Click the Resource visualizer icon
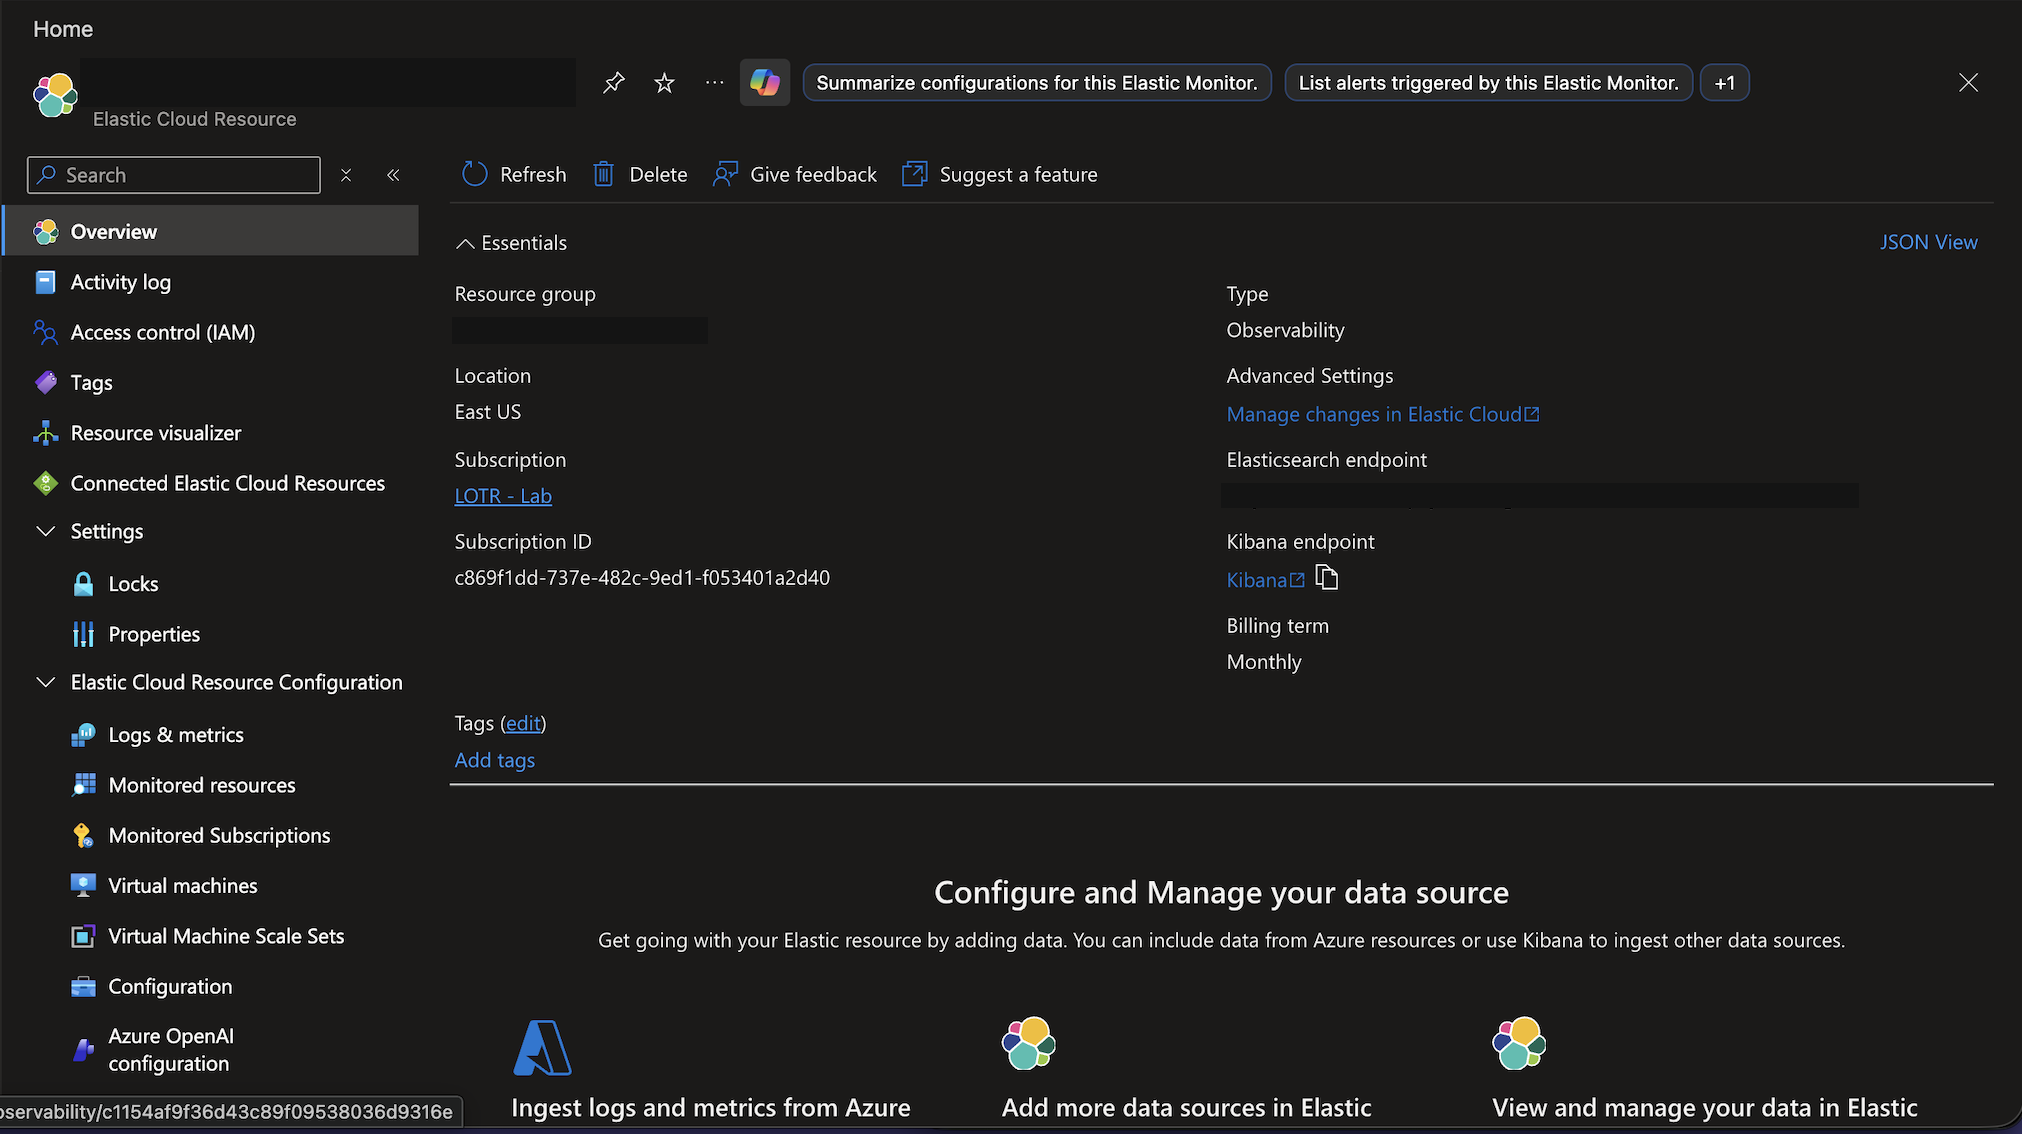 pyautogui.click(x=45, y=433)
